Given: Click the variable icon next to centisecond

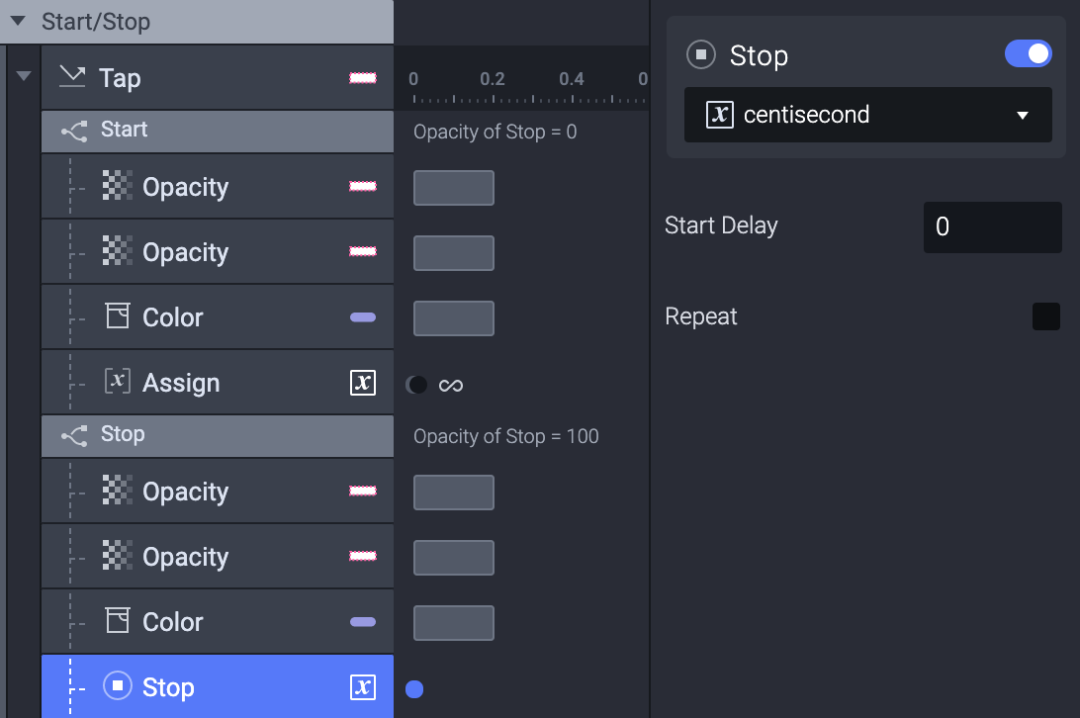Looking at the screenshot, I should coord(720,114).
